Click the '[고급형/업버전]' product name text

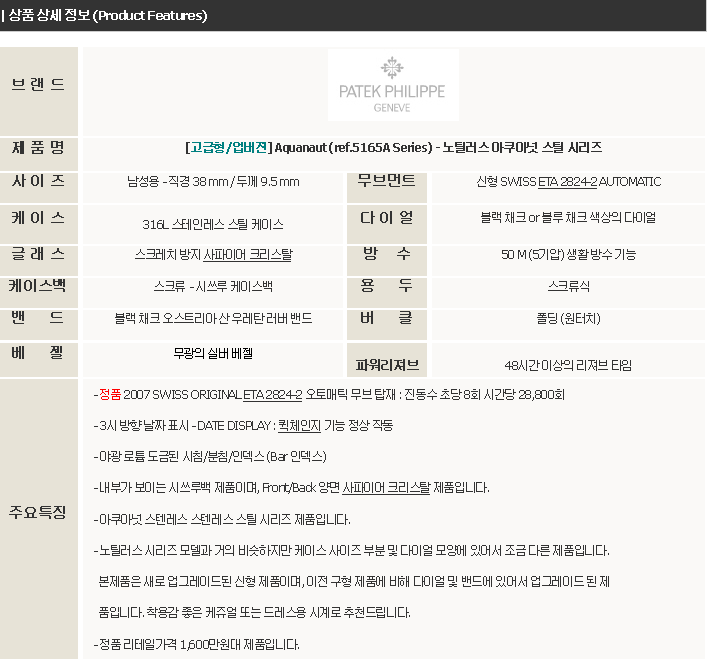click(x=228, y=147)
